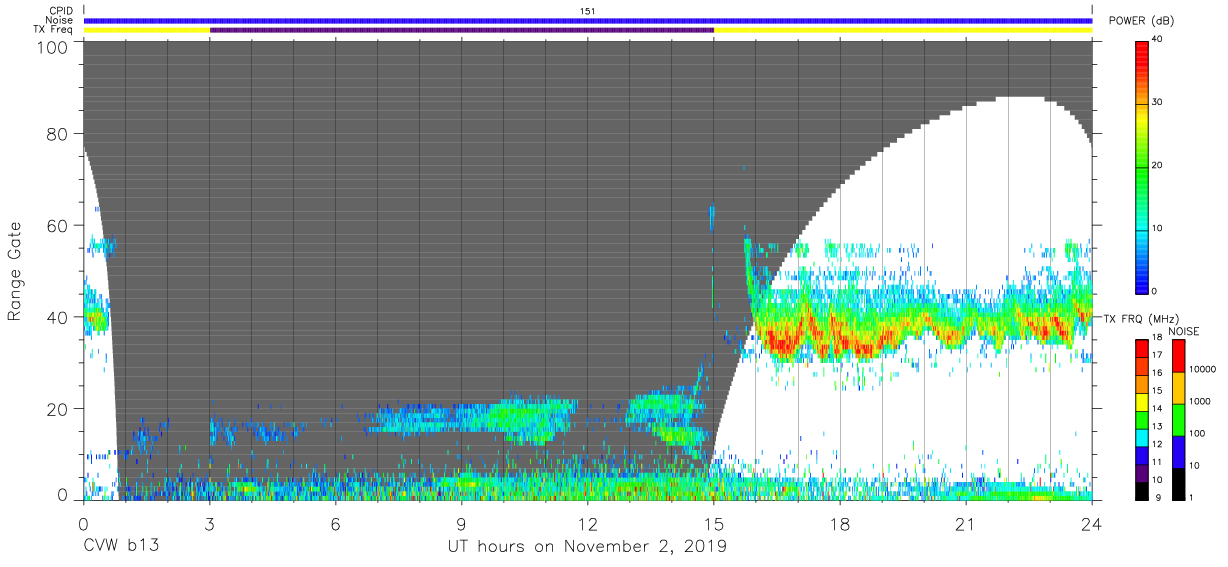Click the Range Gate tick label 100
1228x567 pixels.
(54, 48)
